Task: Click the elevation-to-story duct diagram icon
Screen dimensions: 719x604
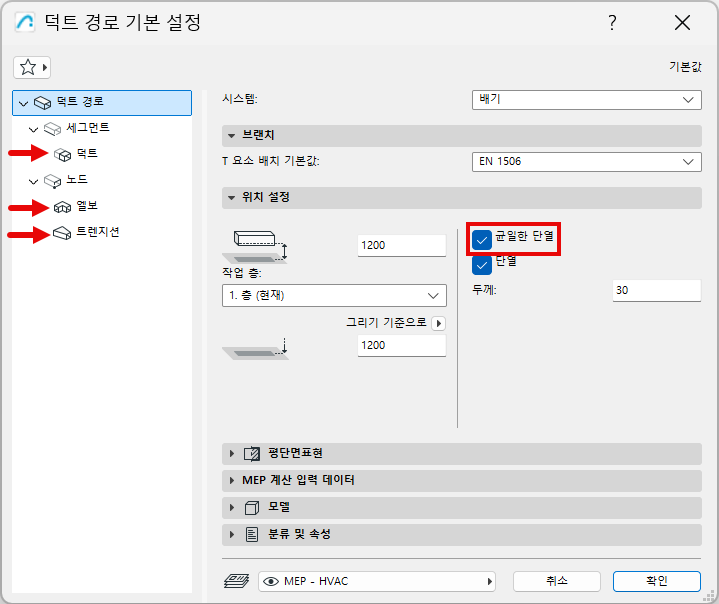Action: point(255,247)
